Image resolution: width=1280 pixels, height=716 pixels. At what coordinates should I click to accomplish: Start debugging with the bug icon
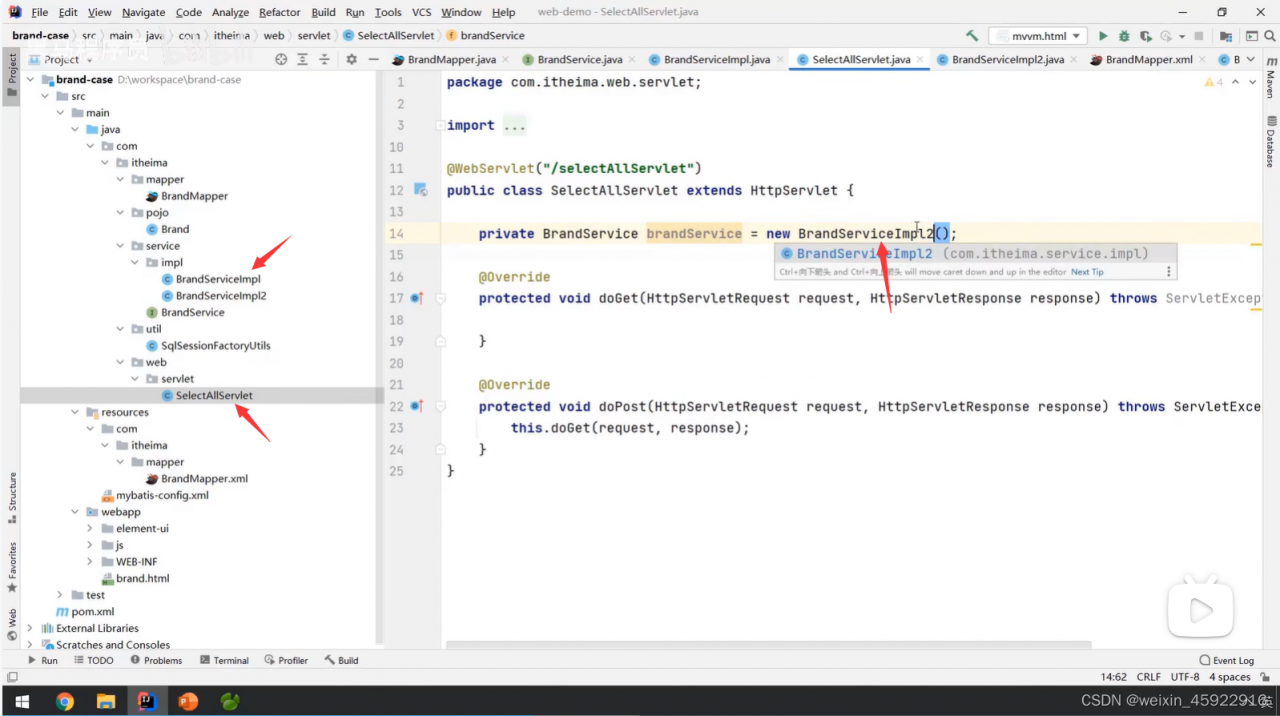click(1123, 36)
